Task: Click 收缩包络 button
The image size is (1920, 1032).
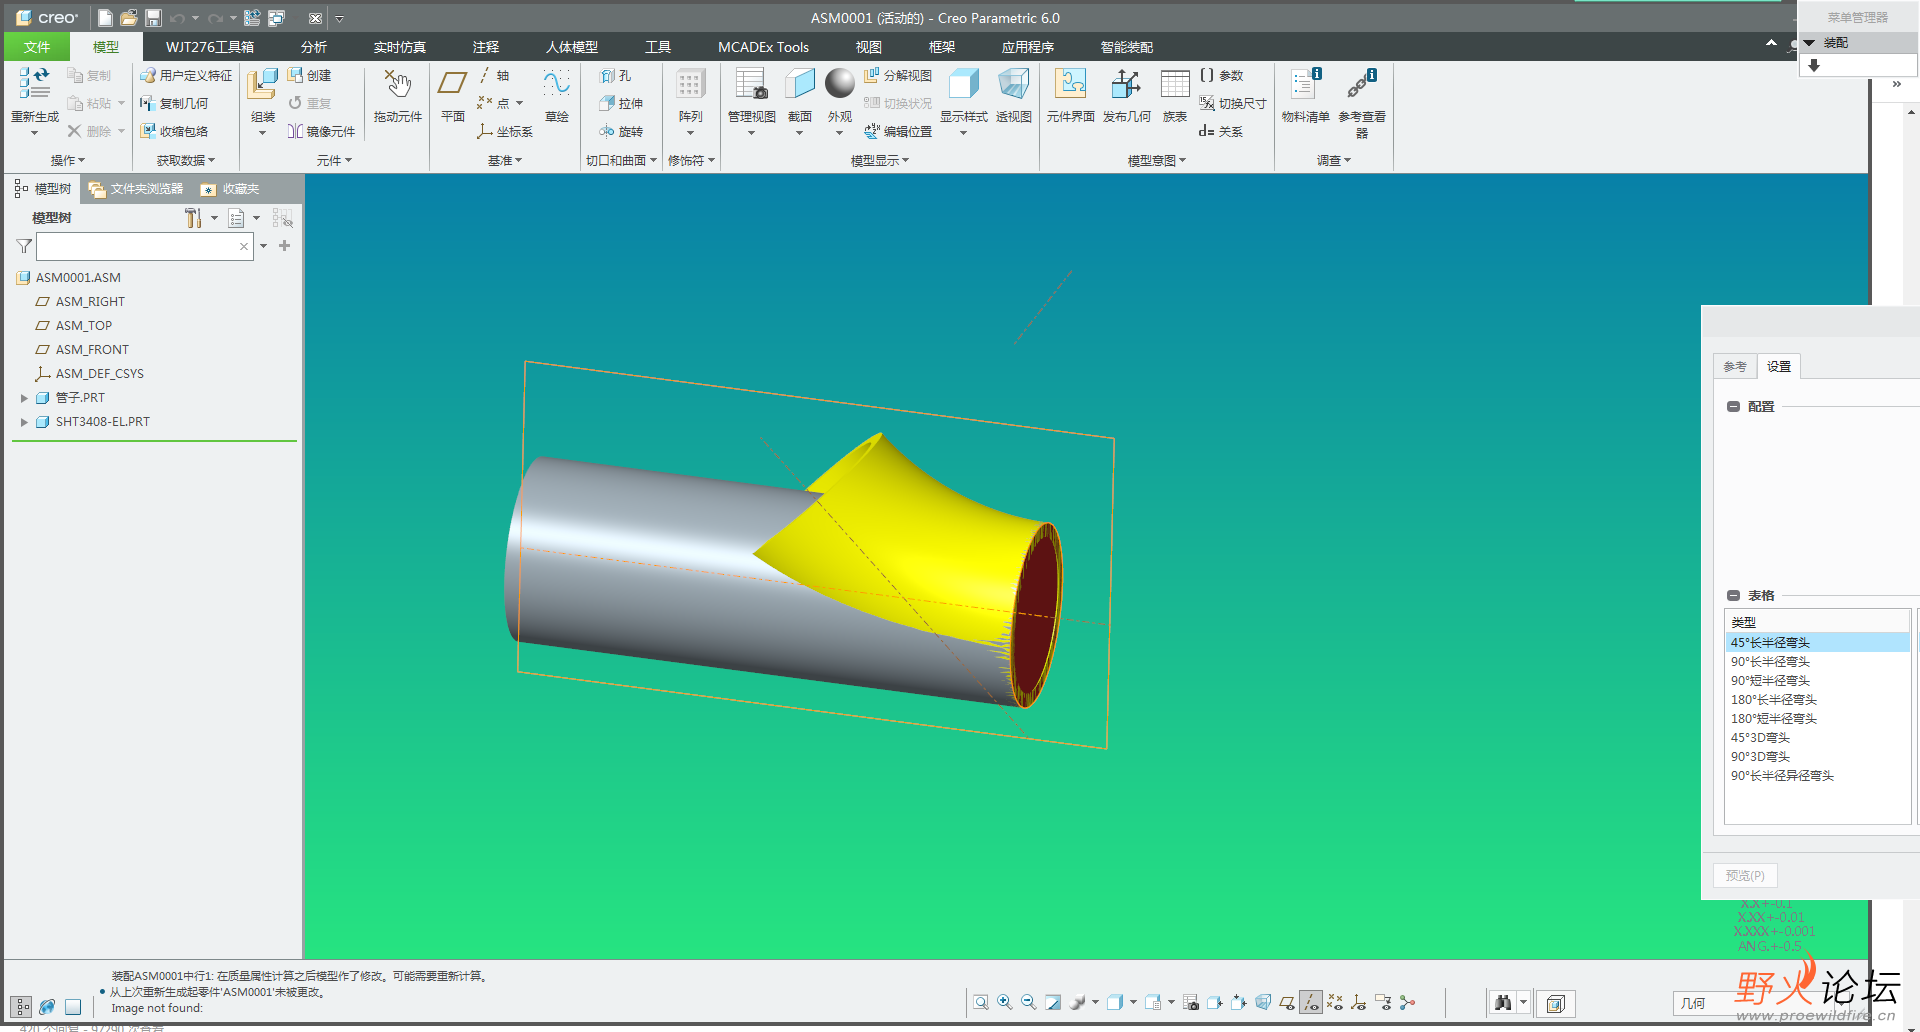Action: [x=174, y=131]
